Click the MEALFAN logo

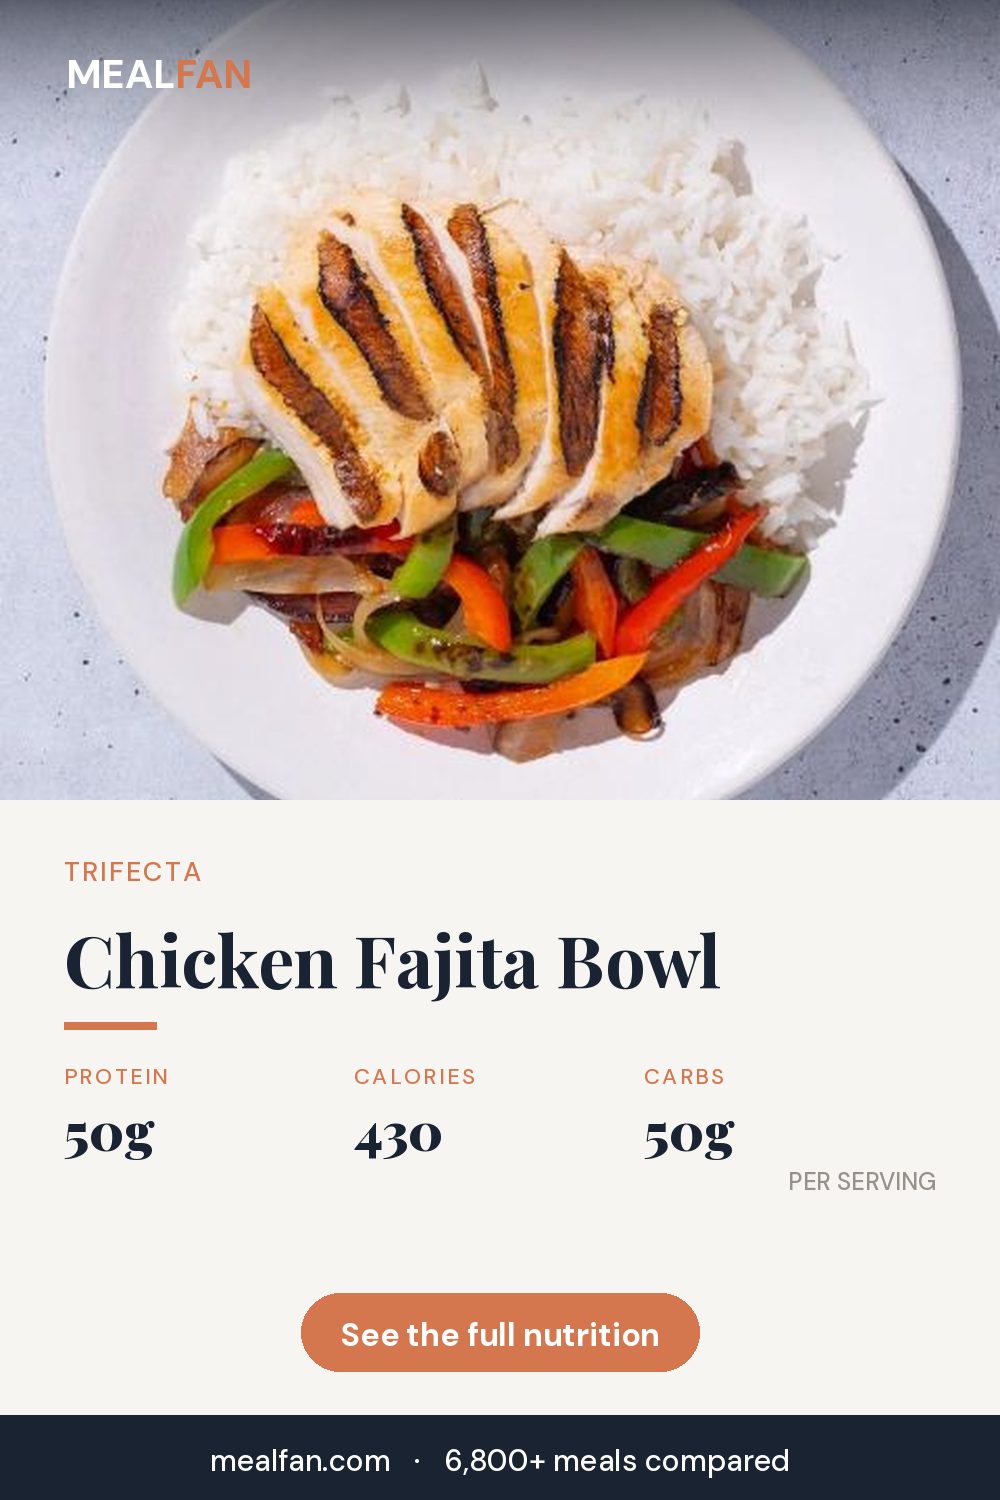pyautogui.click(x=159, y=75)
